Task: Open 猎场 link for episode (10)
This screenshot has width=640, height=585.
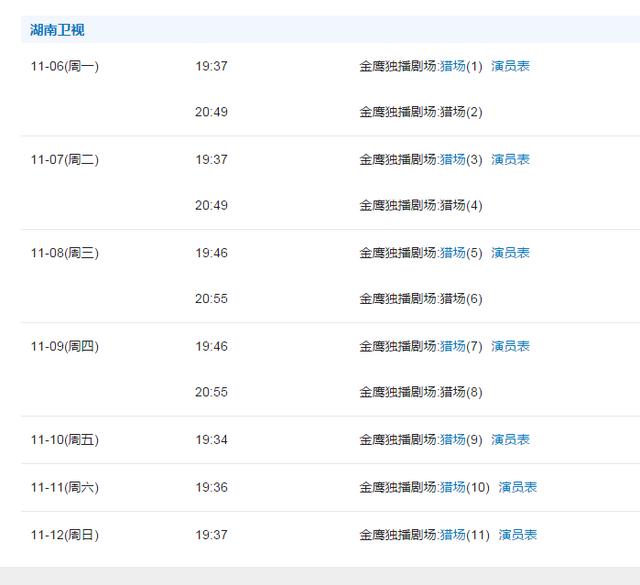Action: tap(453, 487)
